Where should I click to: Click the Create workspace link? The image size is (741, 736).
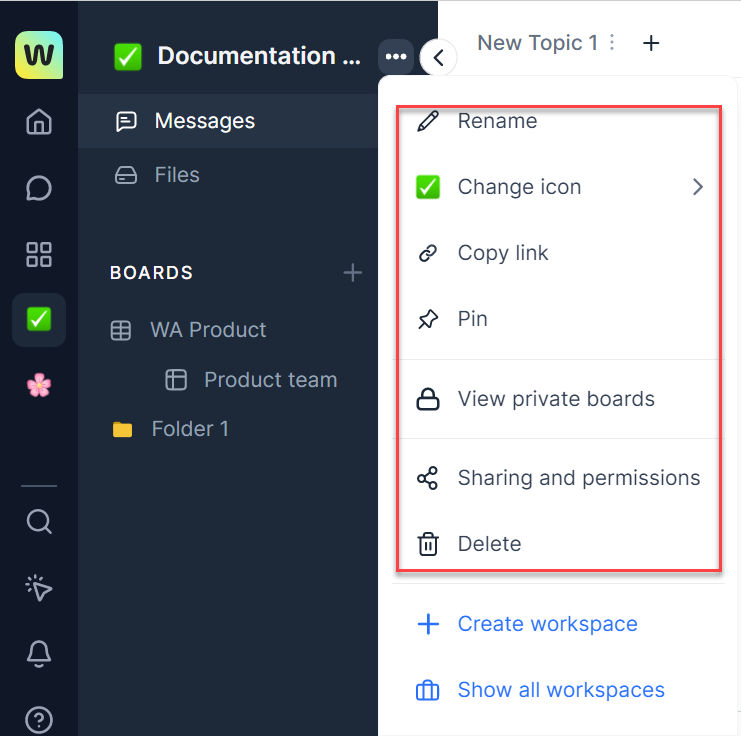(546, 624)
